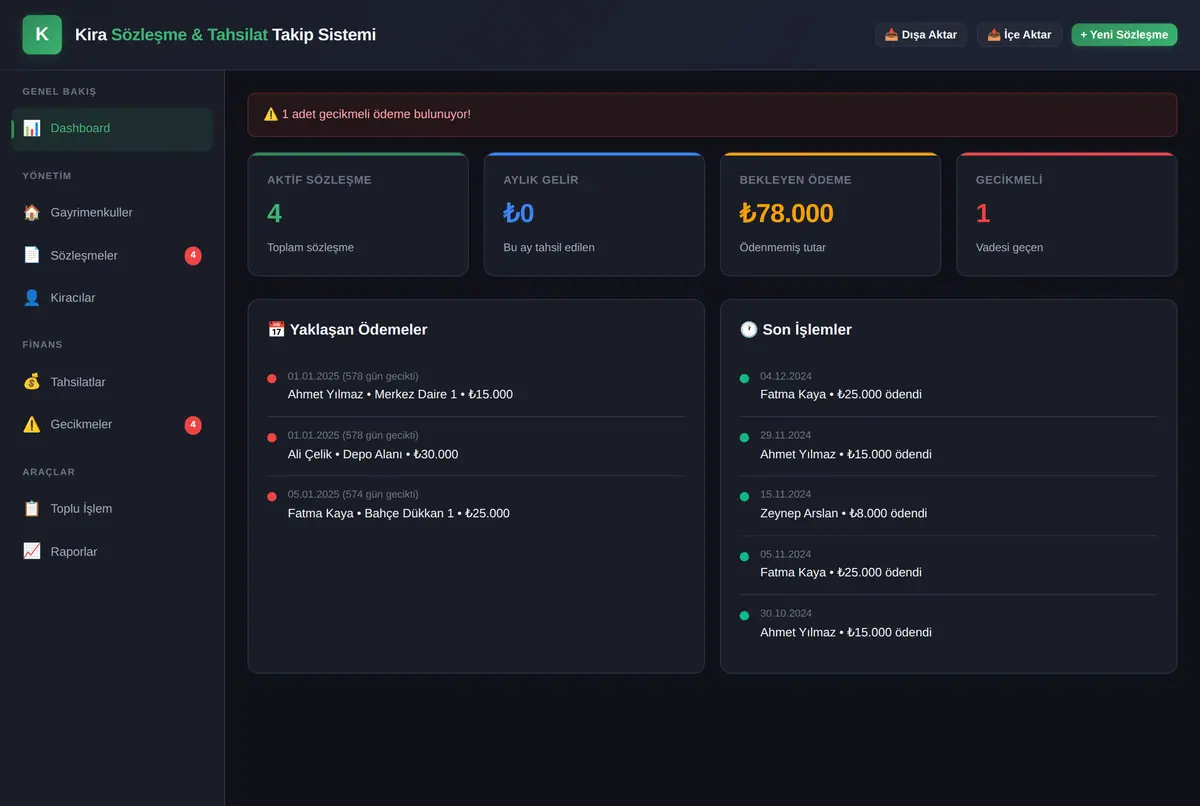Click the Dashboard chart icon in sidebar
The height and width of the screenshot is (806, 1200).
tap(32, 128)
